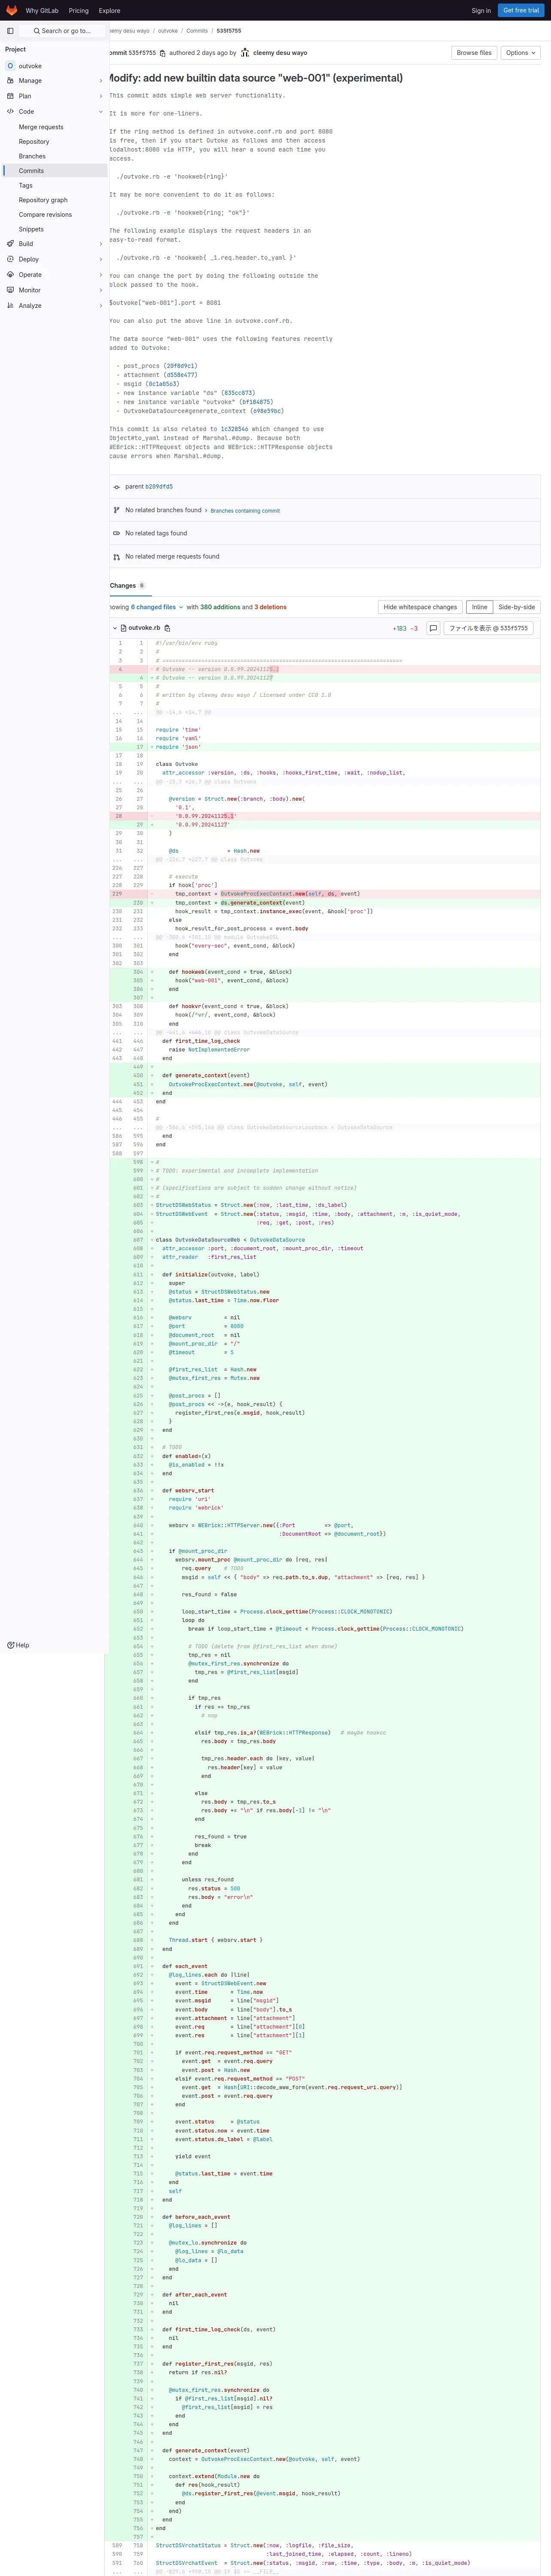Copy the outvoke.rb file path
The width and height of the screenshot is (551, 2576).
pos(167,628)
